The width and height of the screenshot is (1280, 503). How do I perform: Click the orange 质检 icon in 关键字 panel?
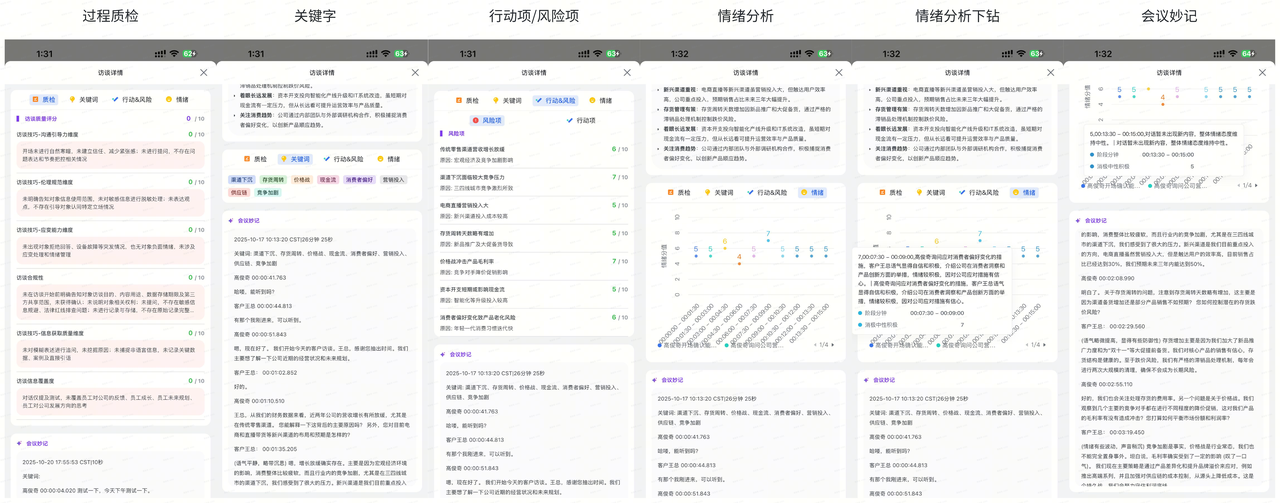[247, 159]
